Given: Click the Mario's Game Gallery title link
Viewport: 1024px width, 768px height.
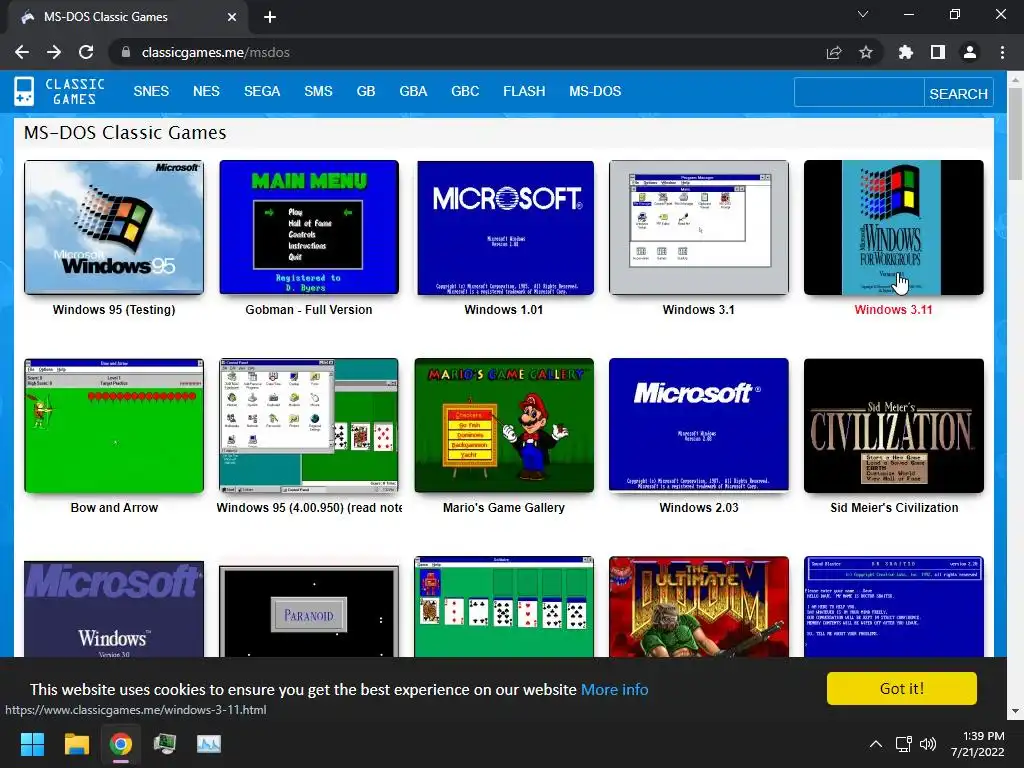Looking at the screenshot, I should 504,507.
